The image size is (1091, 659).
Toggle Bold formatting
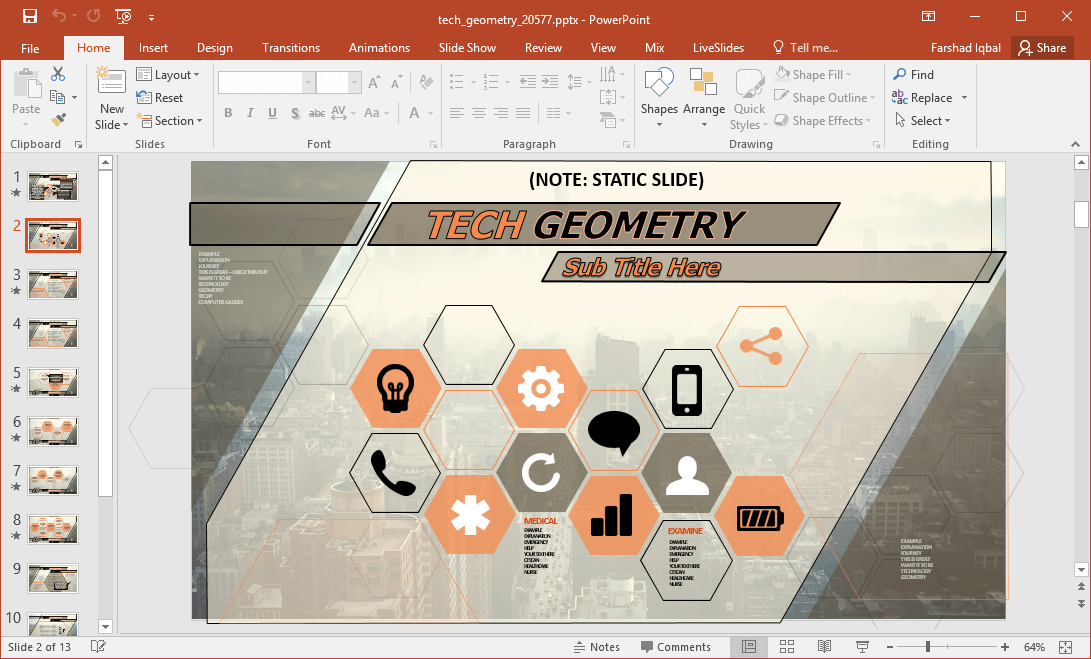pos(228,113)
